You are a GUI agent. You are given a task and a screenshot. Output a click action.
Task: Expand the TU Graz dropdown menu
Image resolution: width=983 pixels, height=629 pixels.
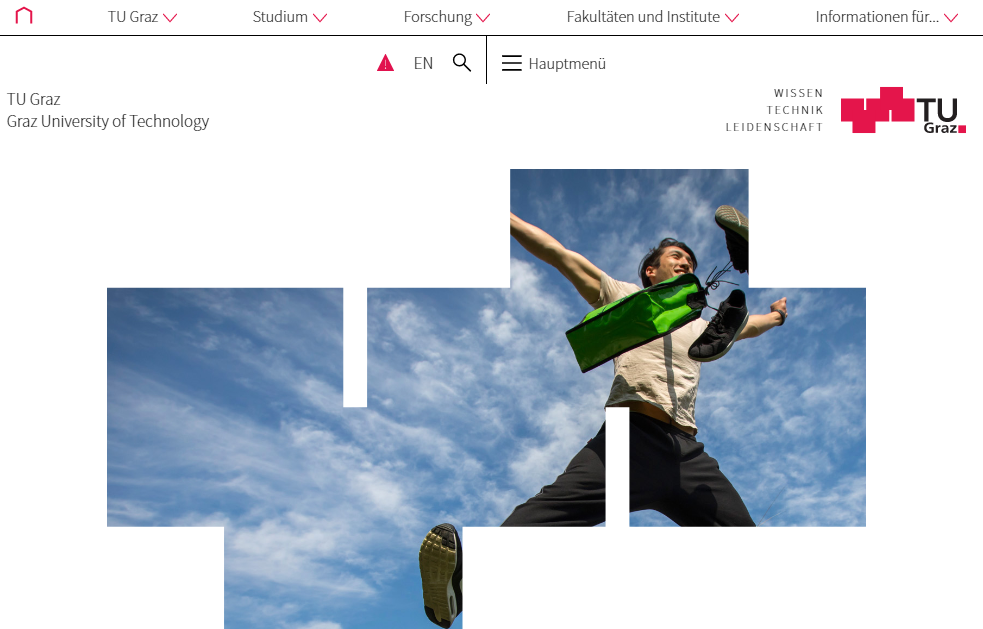[x=142, y=17]
